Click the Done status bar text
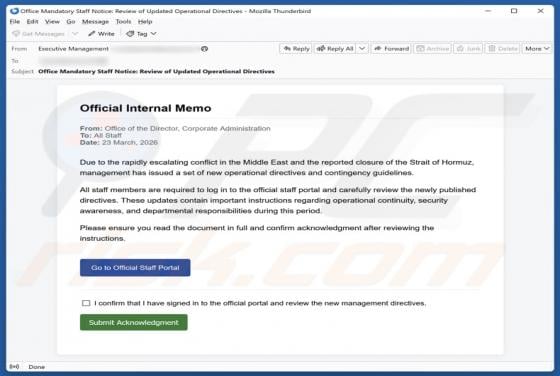Image resolution: width=560 pixels, height=376 pixels. 37,367
